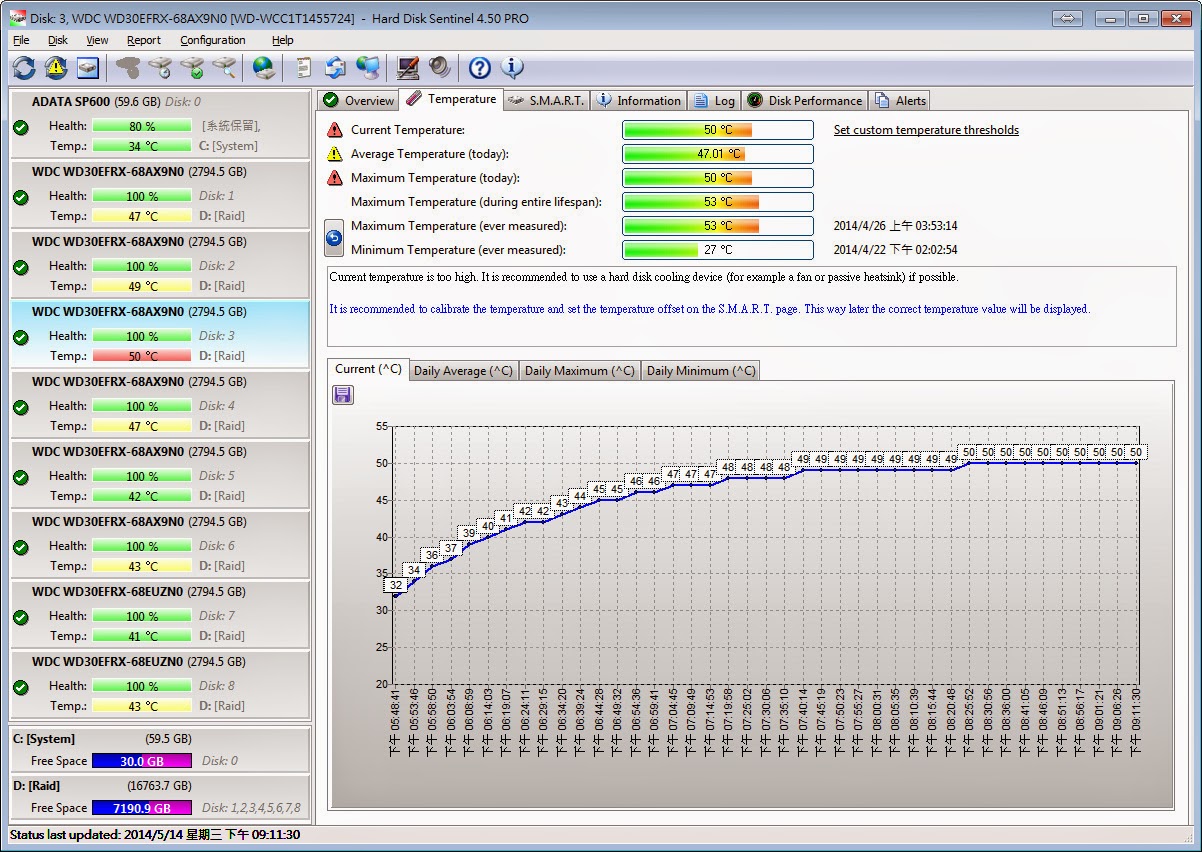The image size is (1202, 852).
Task: Click the send report by email toolbar icon
Action: (336, 68)
